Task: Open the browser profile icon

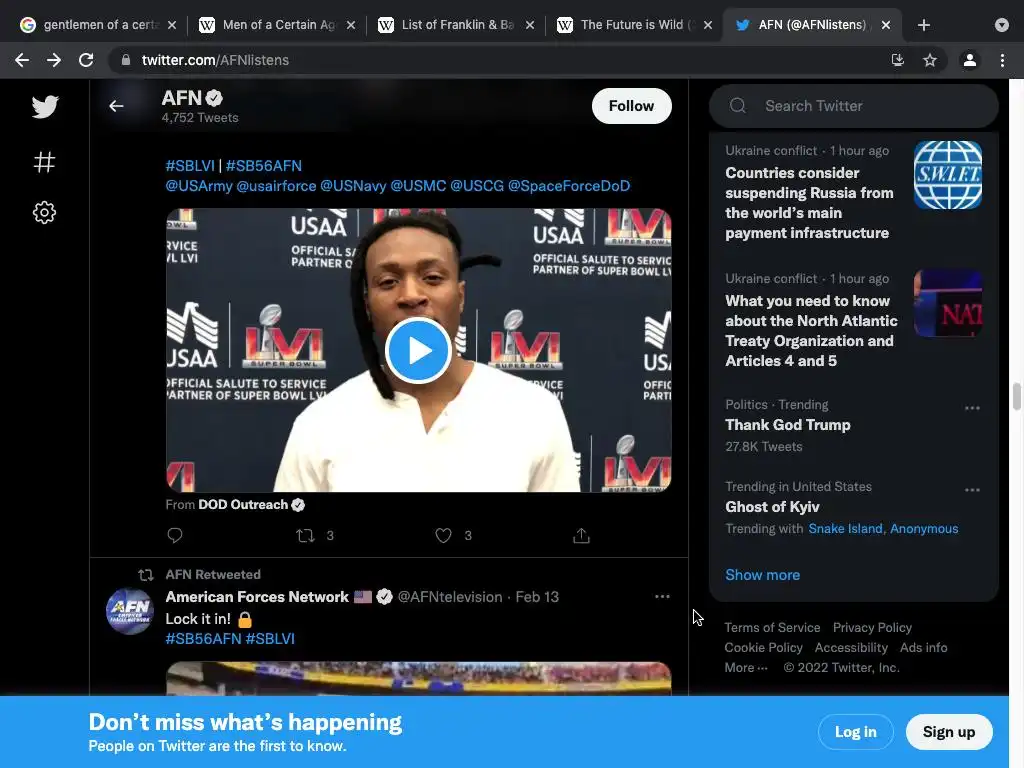Action: click(970, 60)
